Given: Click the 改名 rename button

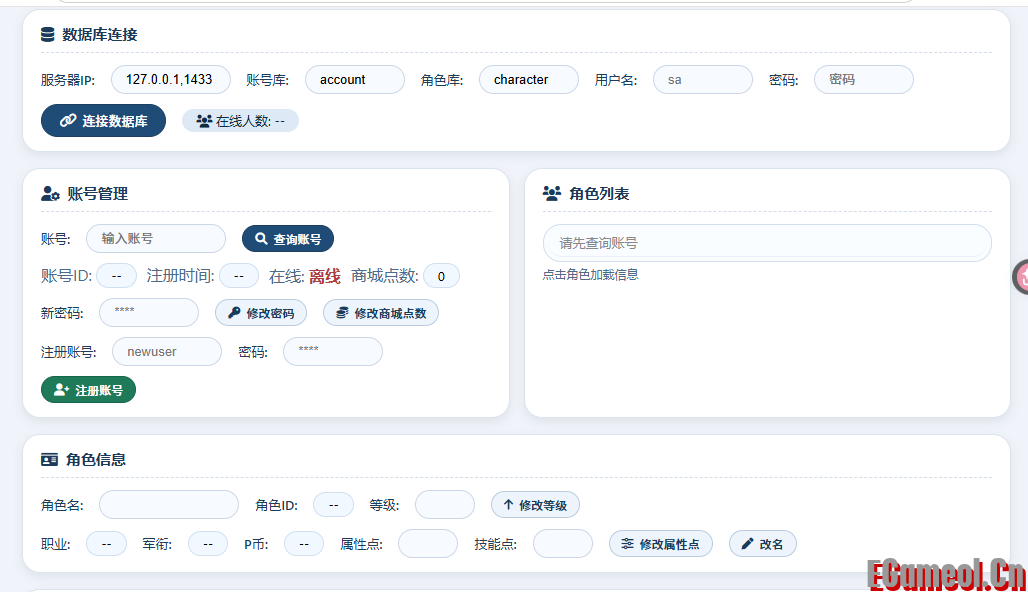Looking at the screenshot, I should coord(763,543).
